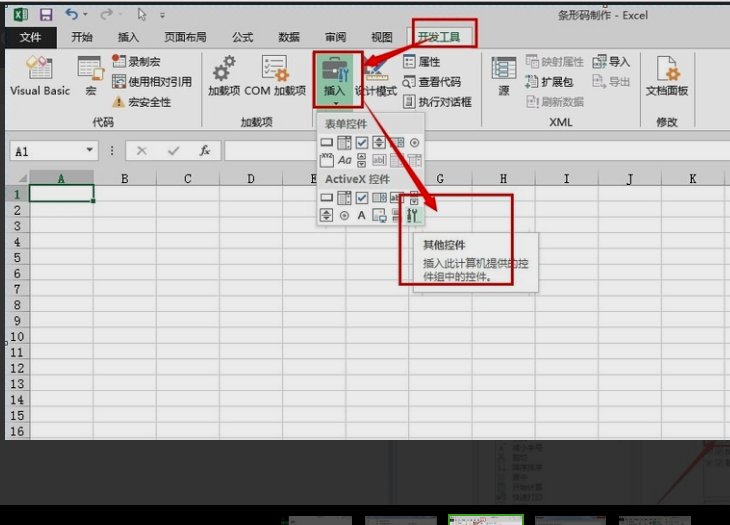The width and height of the screenshot is (730, 525).
Task: Switch to 视图 view tab
Action: pyautogui.click(x=382, y=37)
